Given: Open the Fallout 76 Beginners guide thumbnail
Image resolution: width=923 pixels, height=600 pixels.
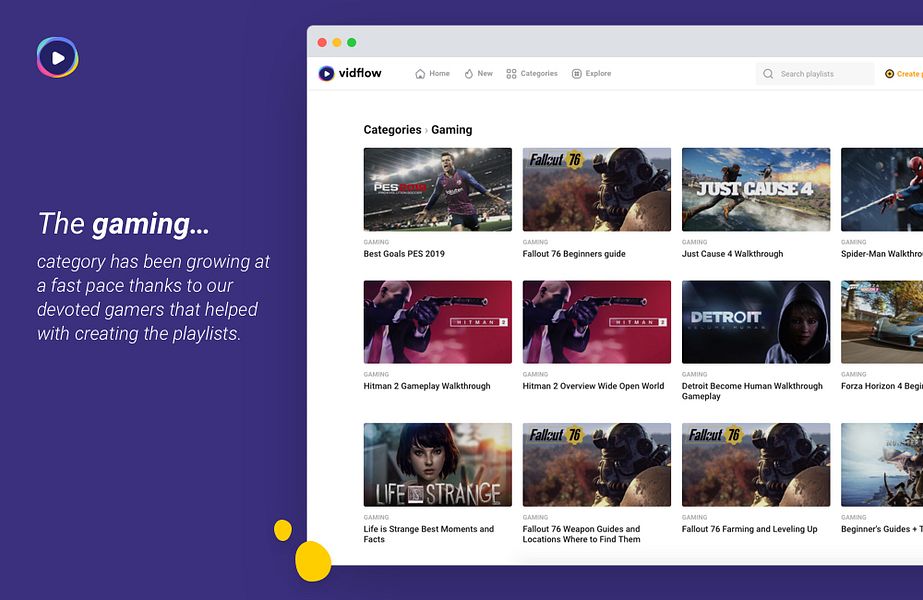Looking at the screenshot, I should point(597,190).
